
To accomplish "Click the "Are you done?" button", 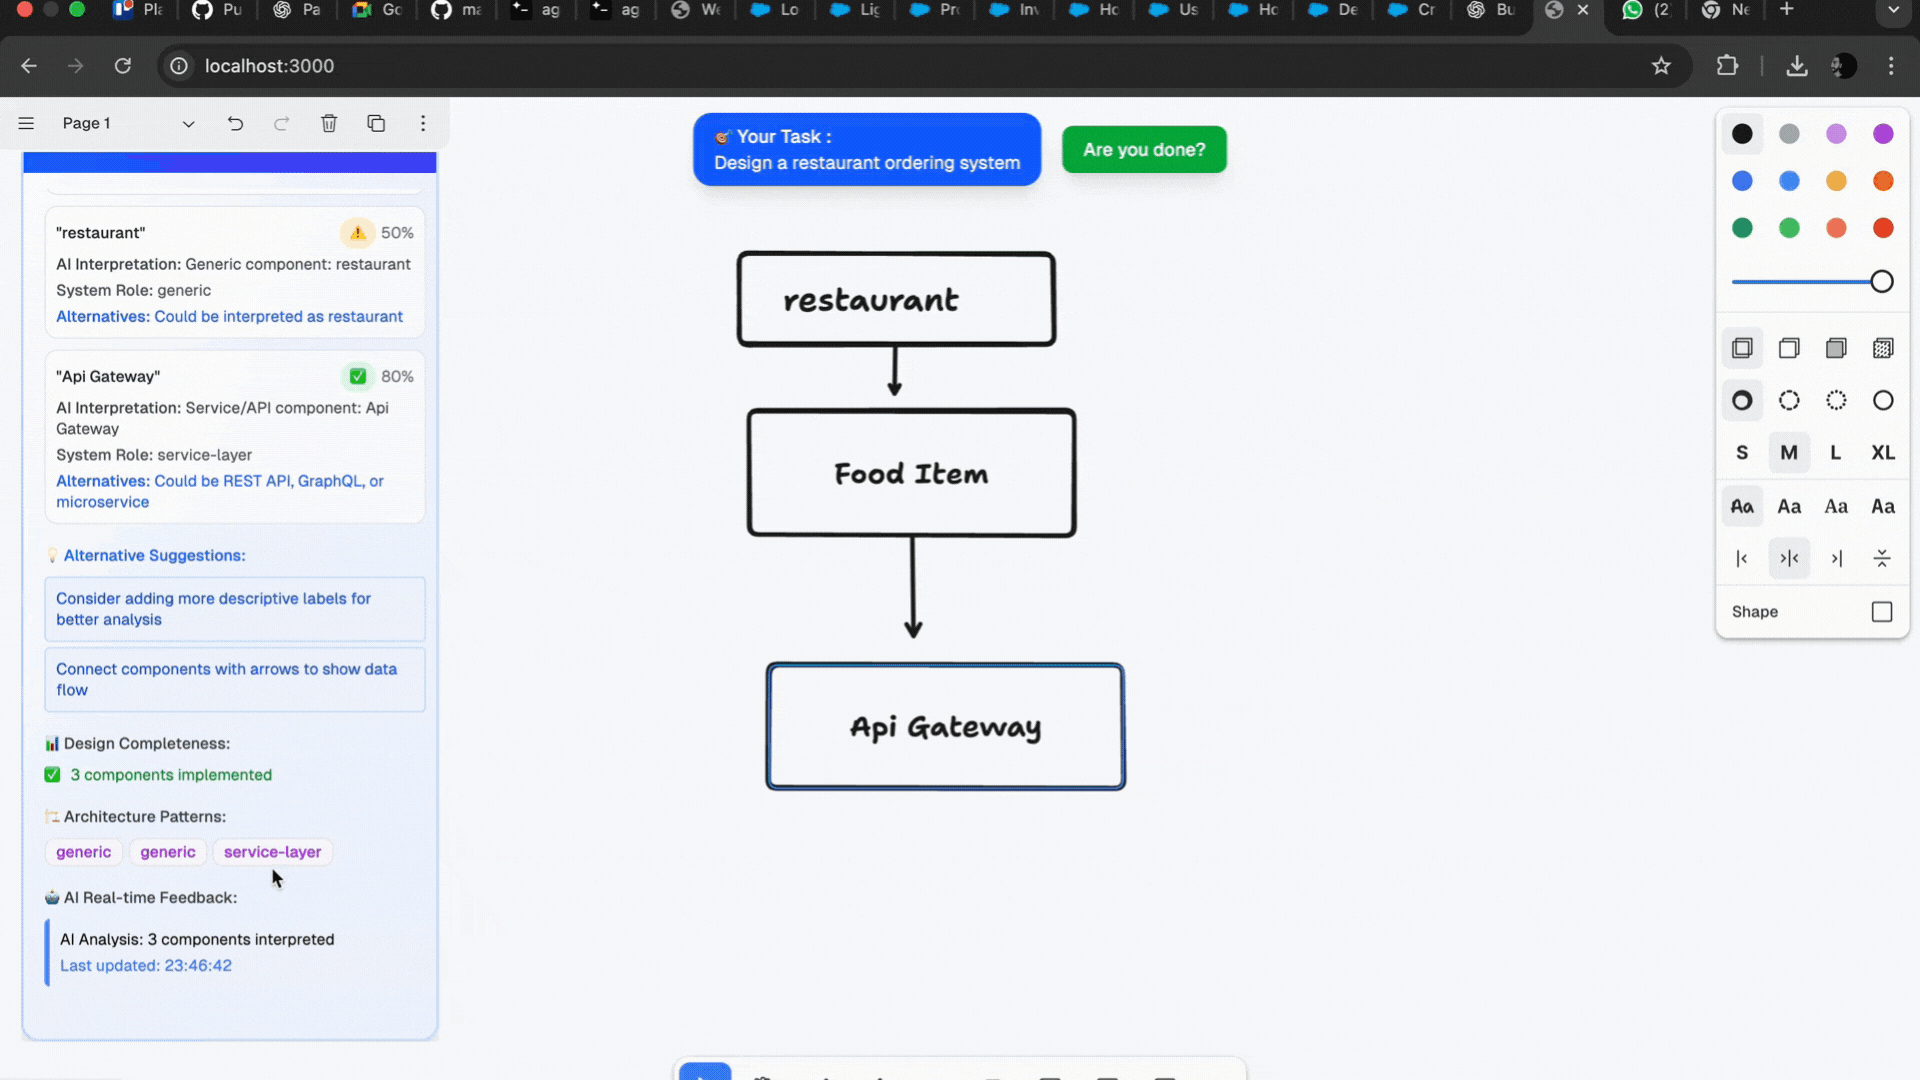I will pyautogui.click(x=1144, y=150).
